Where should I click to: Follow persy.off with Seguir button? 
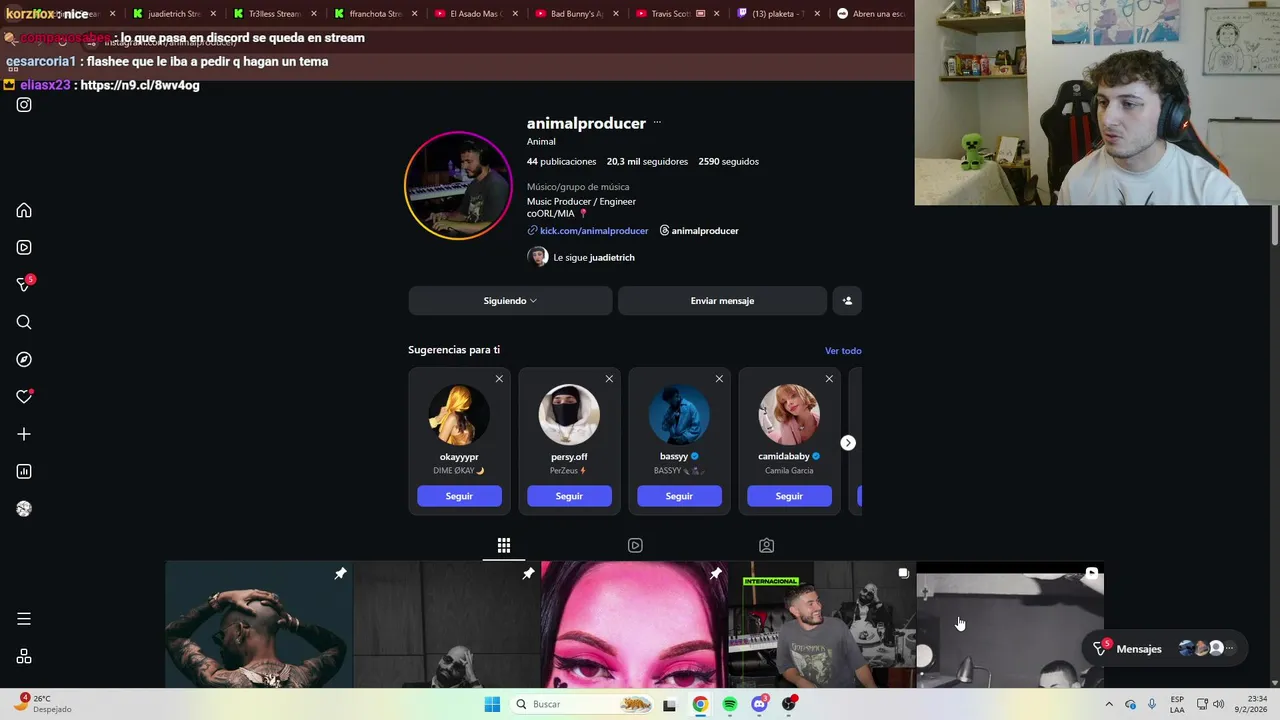(x=569, y=496)
